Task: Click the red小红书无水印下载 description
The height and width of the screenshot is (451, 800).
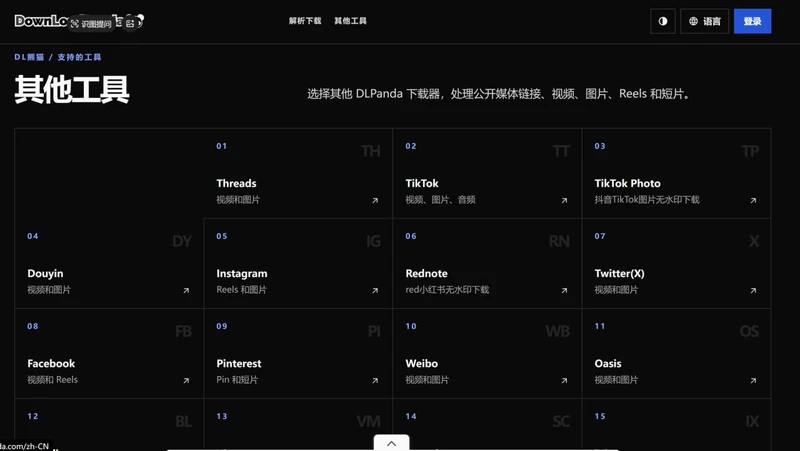Action: click(447, 289)
